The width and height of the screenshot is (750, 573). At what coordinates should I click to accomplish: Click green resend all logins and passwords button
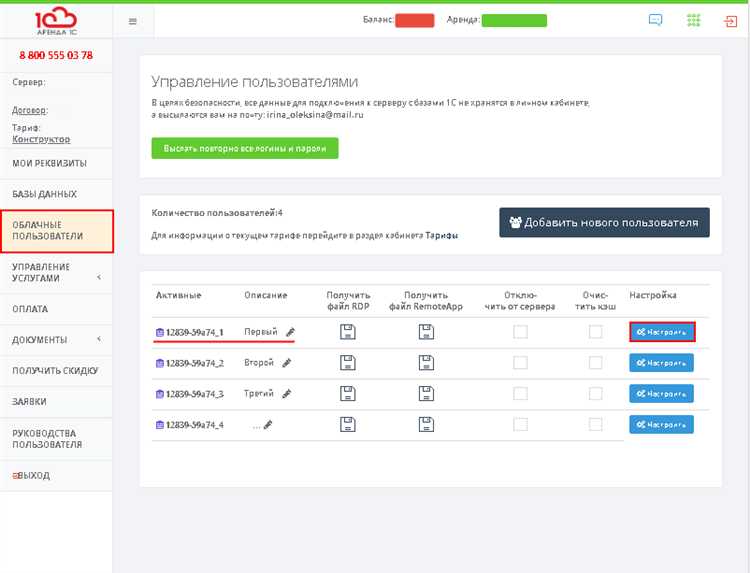pyautogui.click(x=245, y=148)
